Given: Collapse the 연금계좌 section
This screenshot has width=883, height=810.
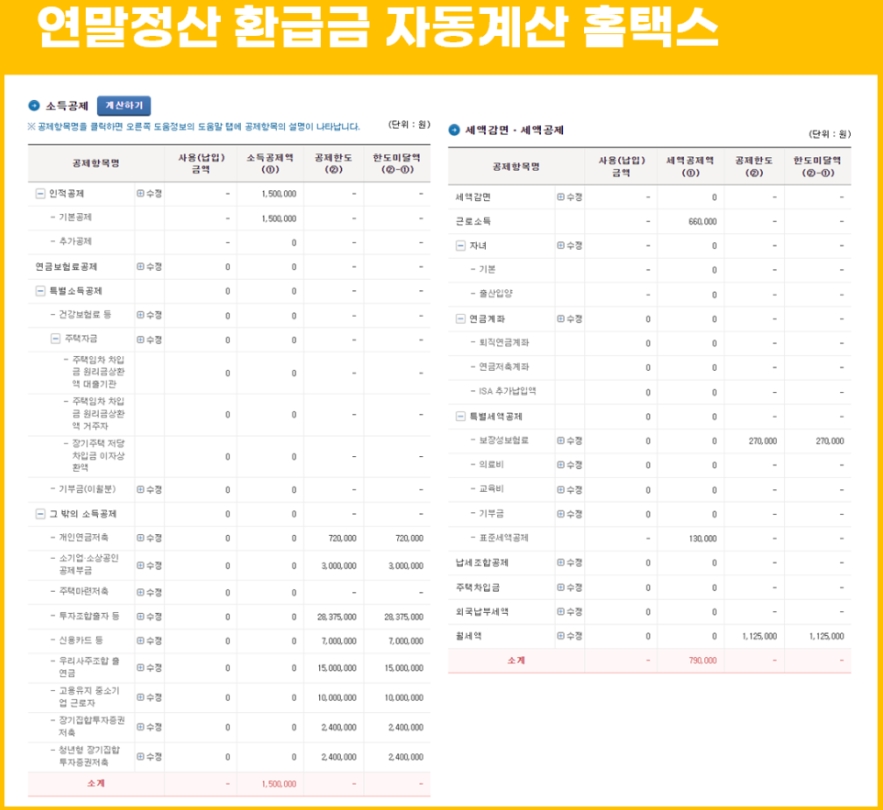Looking at the screenshot, I should (x=462, y=318).
